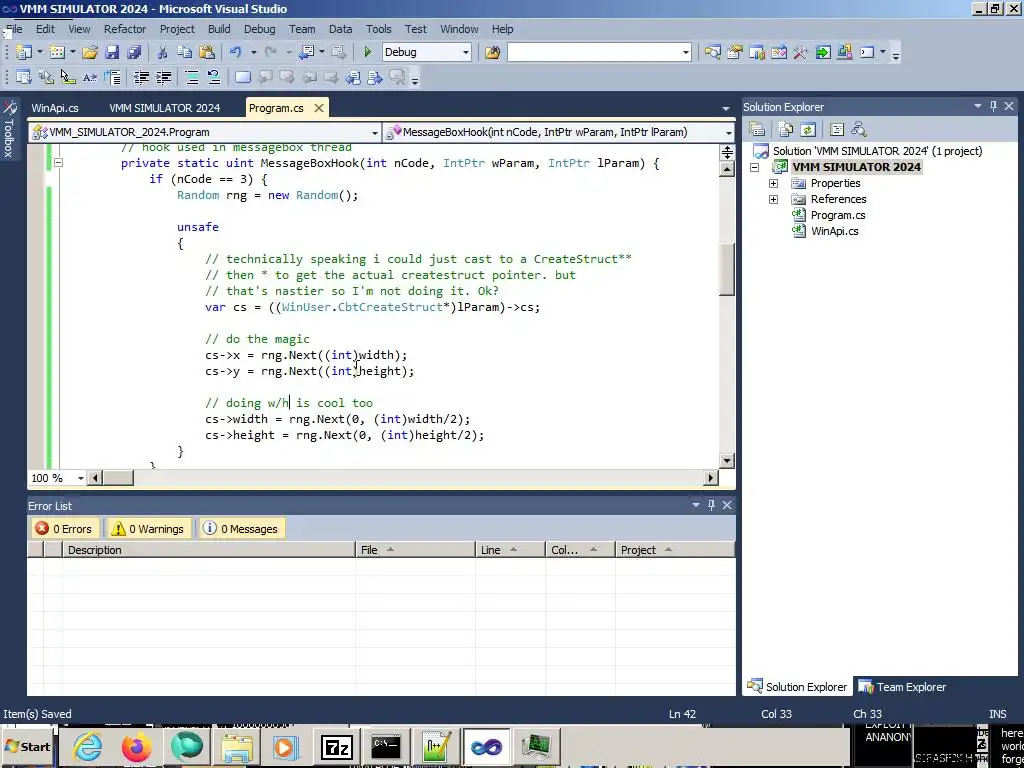Screen dimensions: 1024x768
Task: Decrease line indent icon
Action: 141,78
